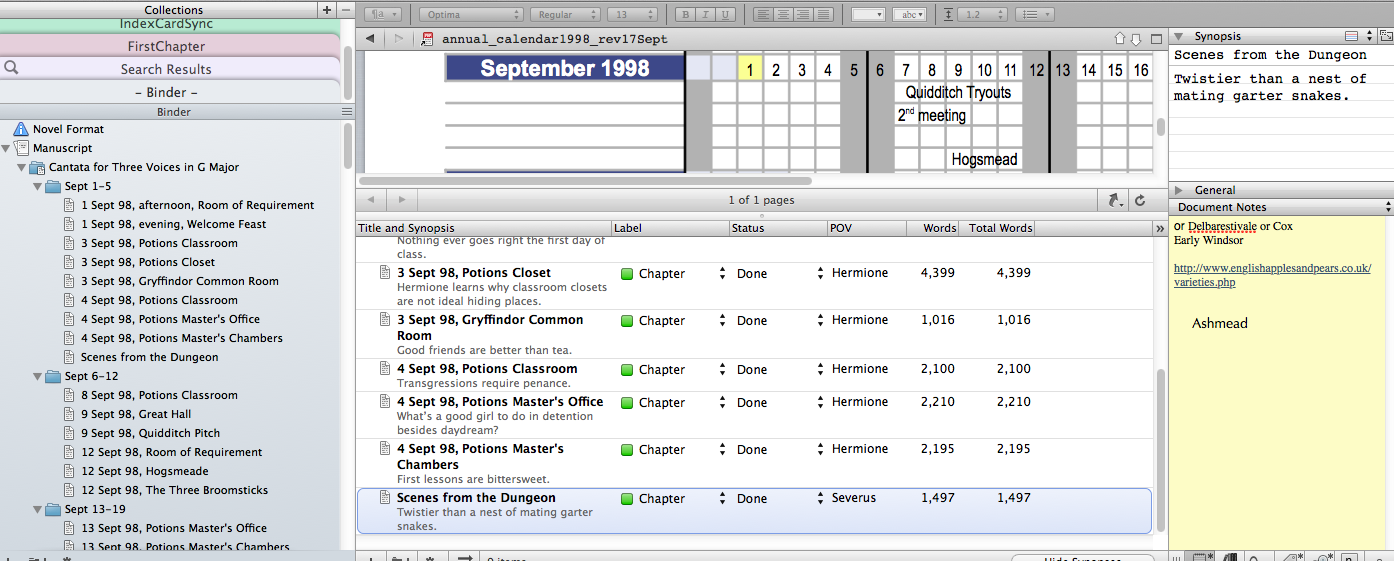Viewport: 1394px width, 561px height.
Task: Toggle italic formatting in the format bar
Action: [x=705, y=14]
